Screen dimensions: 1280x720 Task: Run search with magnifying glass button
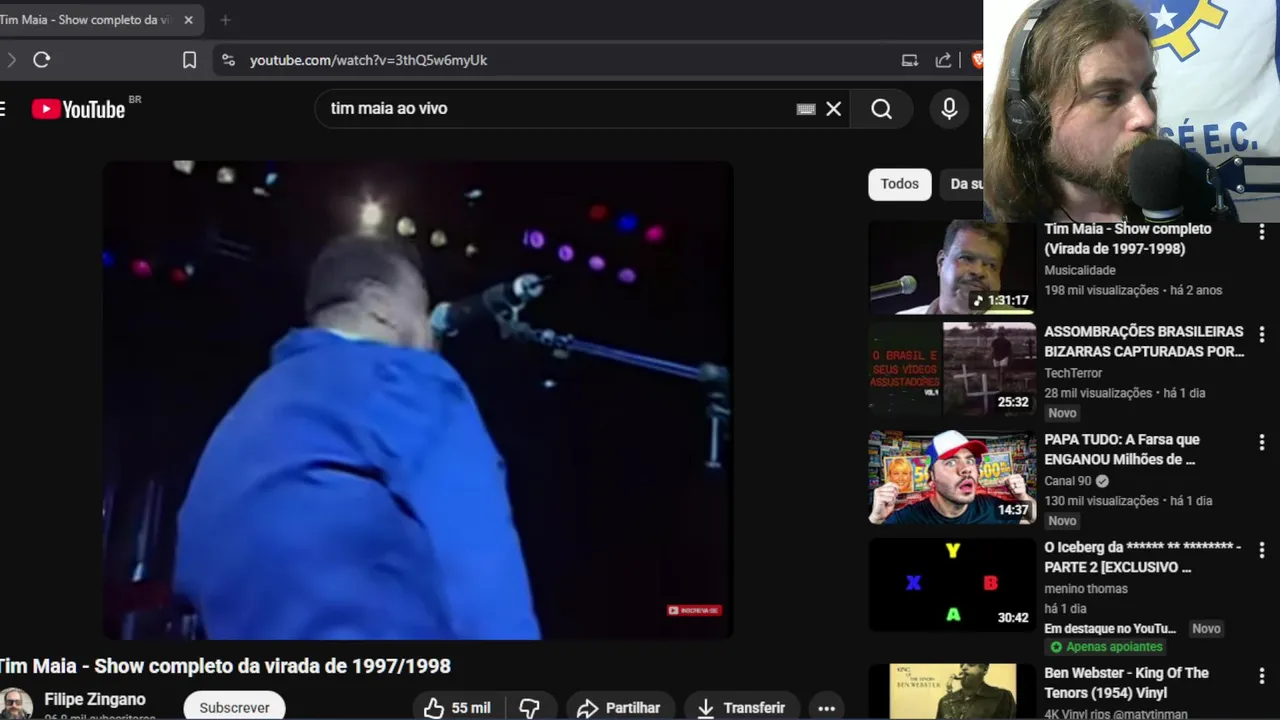point(881,109)
